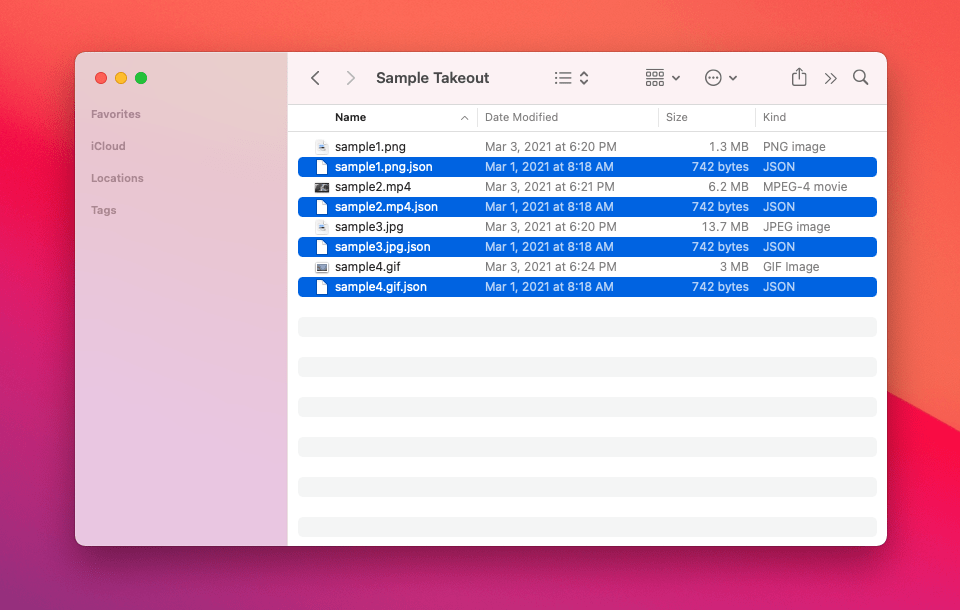Screen dimensions: 960x610
Task: Click the Sample Takeout window title
Action: [432, 78]
